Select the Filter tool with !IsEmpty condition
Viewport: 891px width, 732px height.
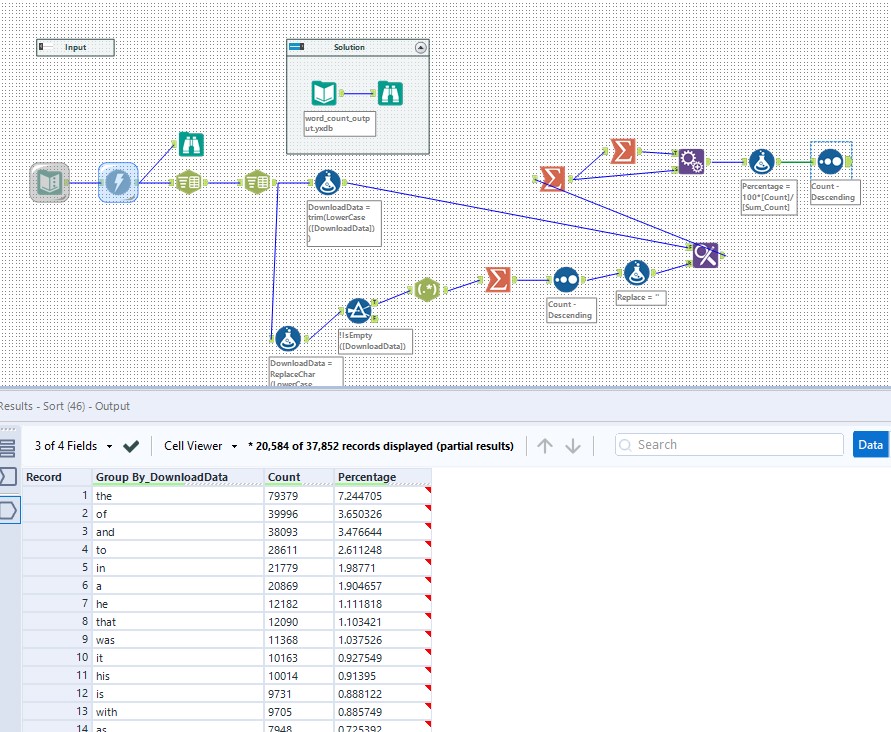tap(360, 310)
